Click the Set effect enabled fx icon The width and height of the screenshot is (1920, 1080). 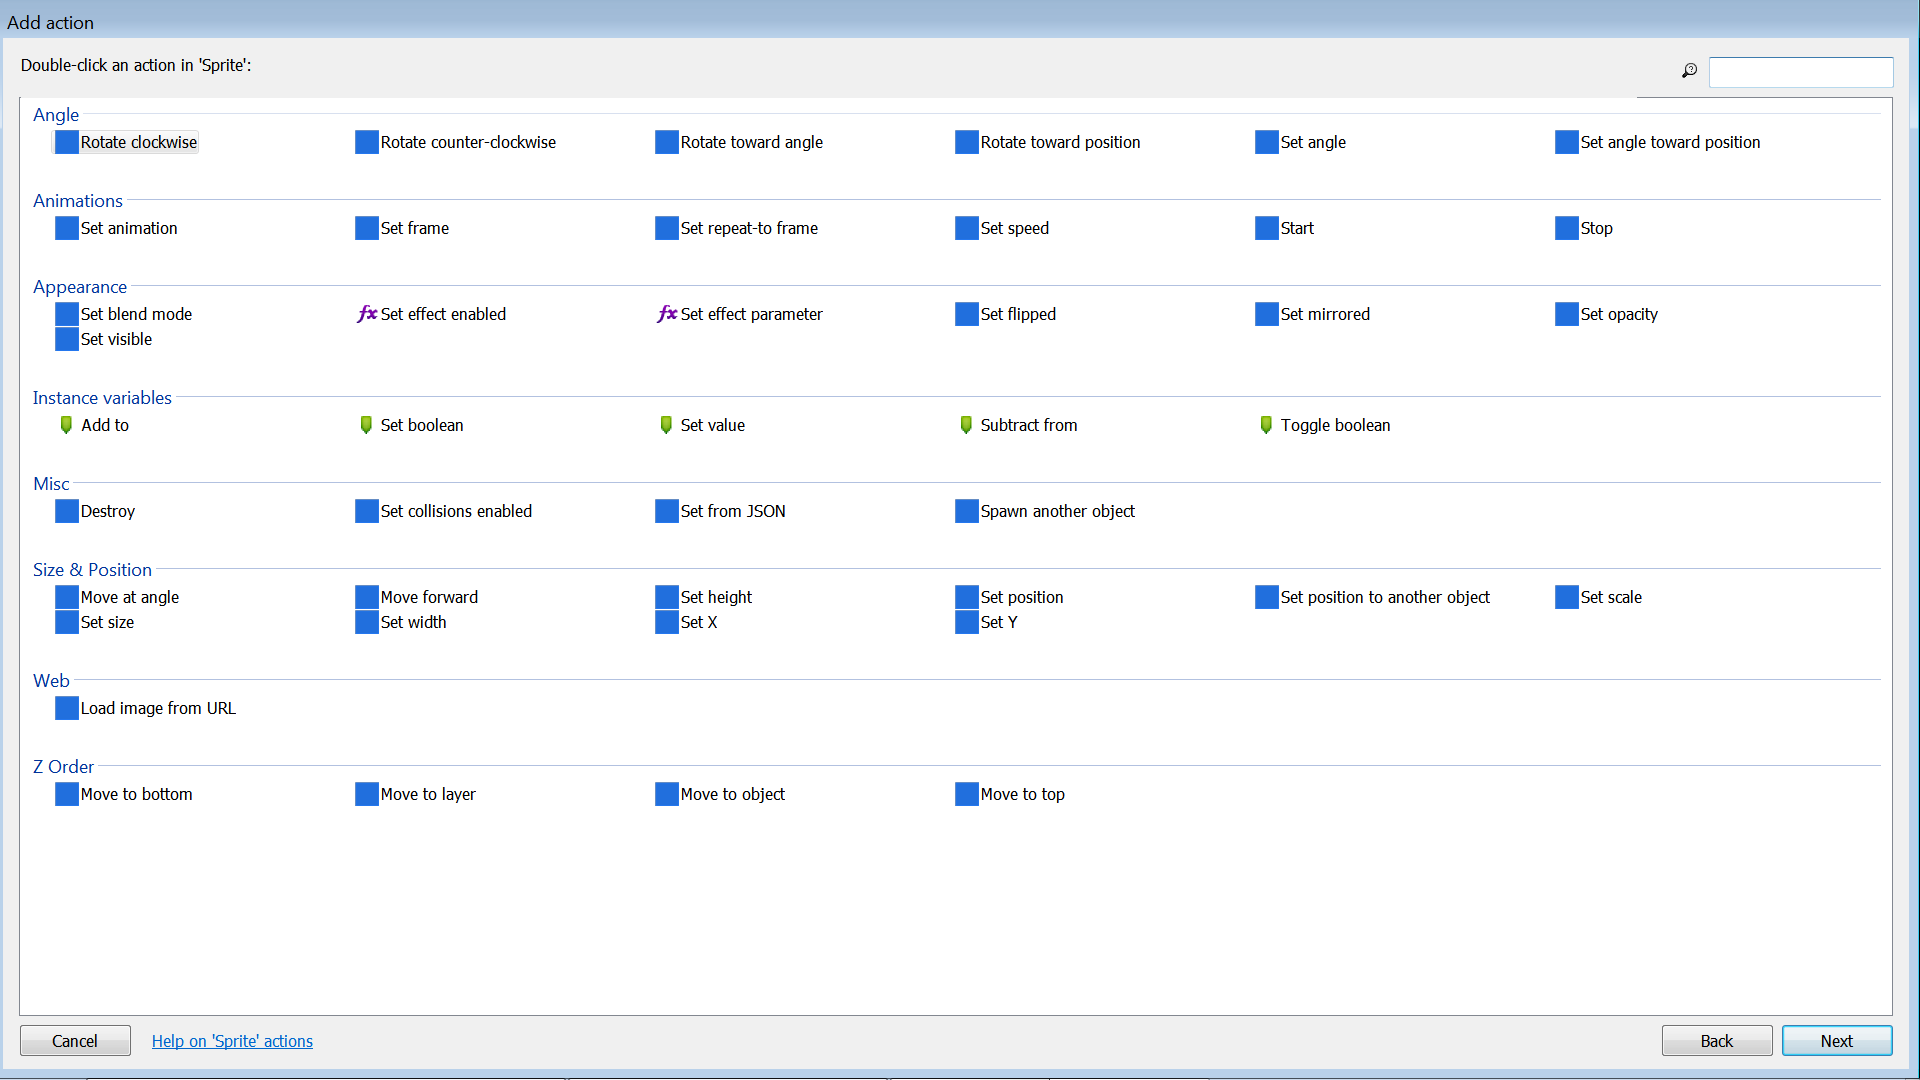tap(367, 314)
